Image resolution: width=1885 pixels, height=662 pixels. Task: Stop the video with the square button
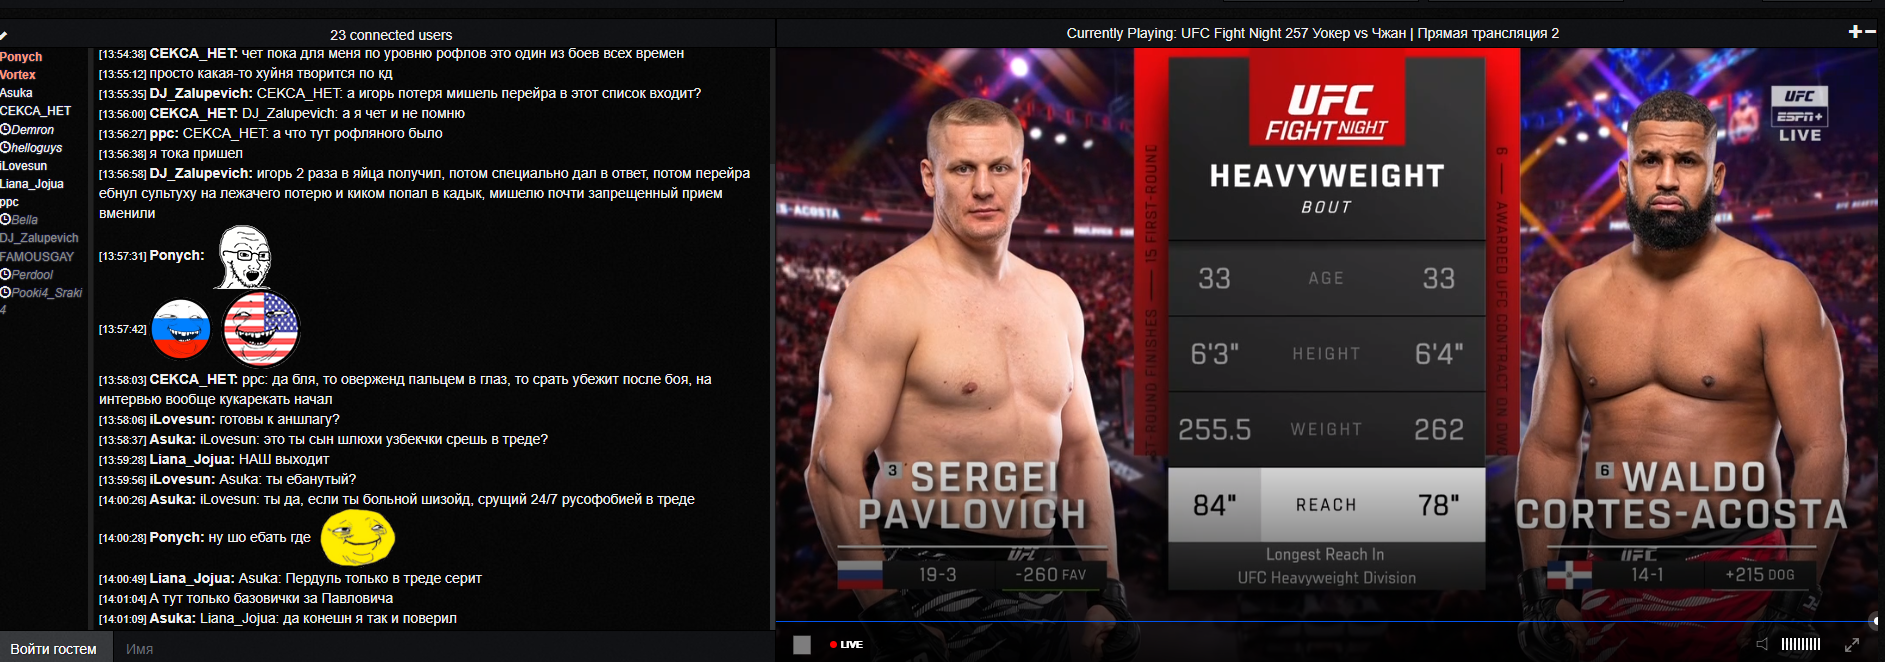point(802,645)
